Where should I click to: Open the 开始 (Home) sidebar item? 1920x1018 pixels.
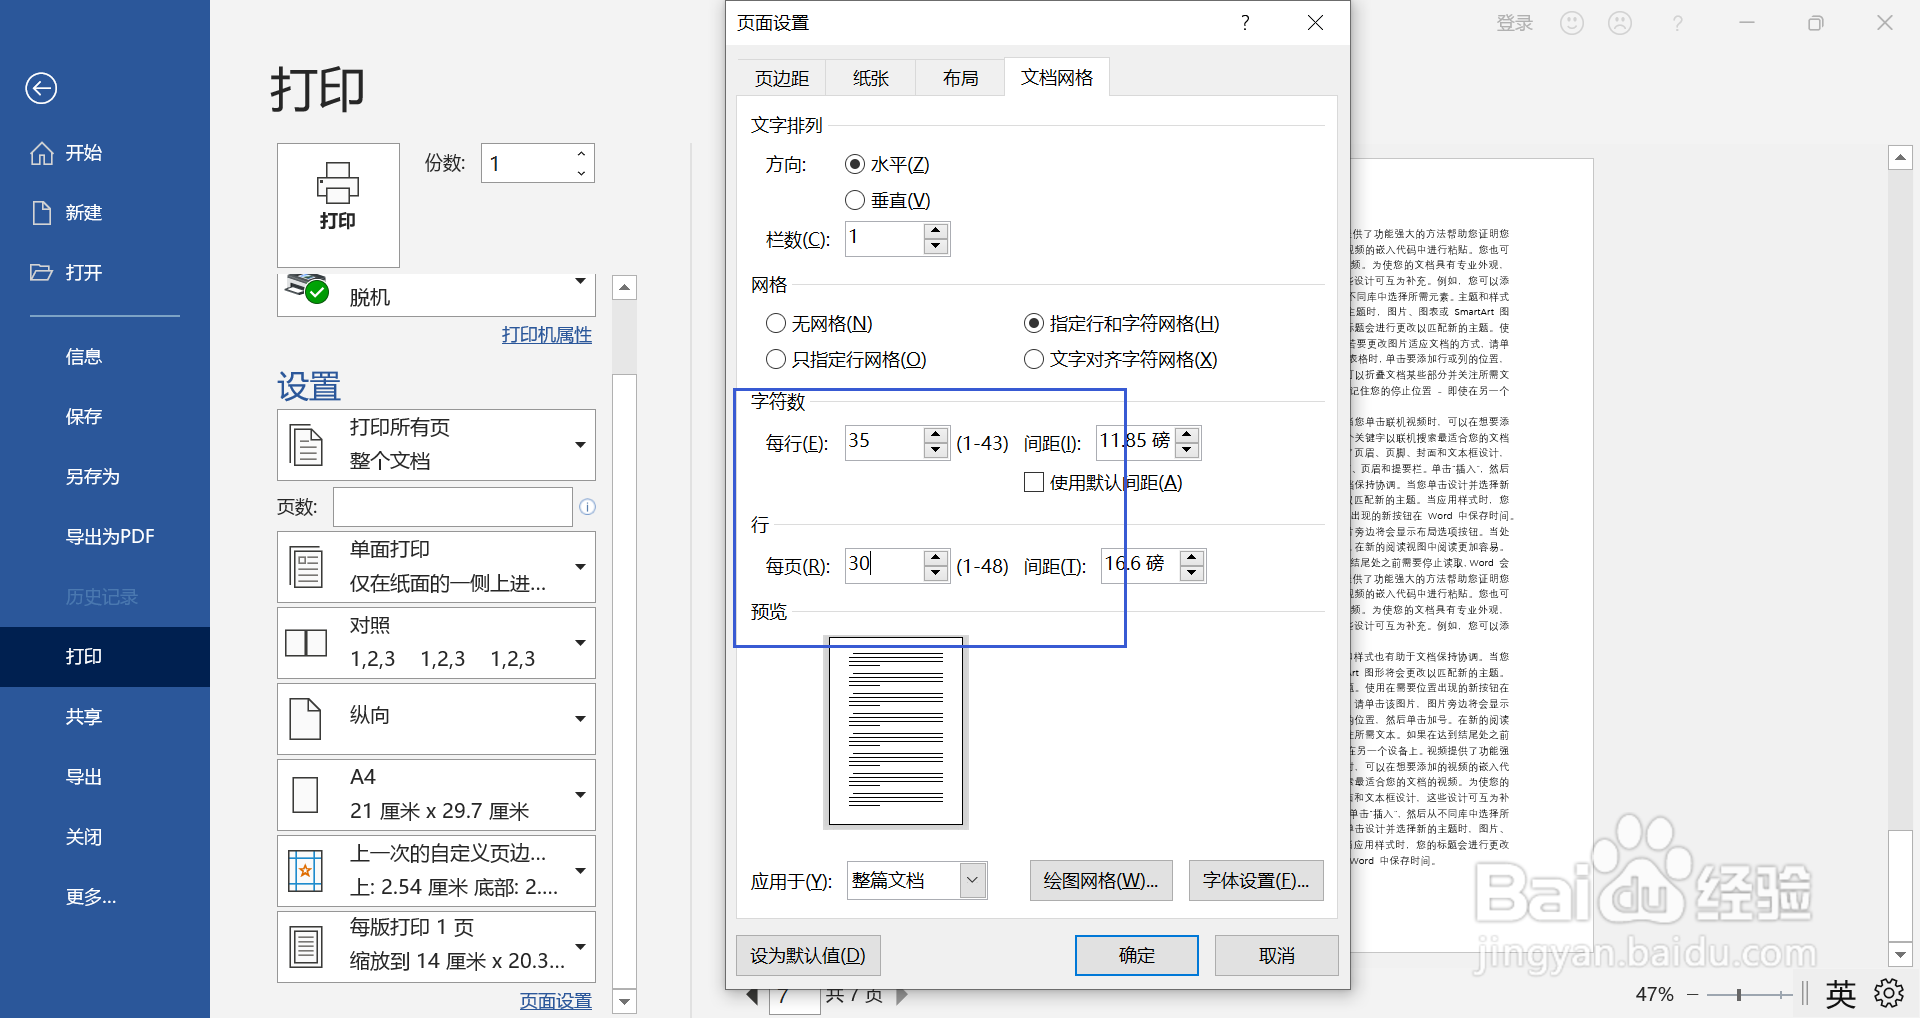click(83, 152)
